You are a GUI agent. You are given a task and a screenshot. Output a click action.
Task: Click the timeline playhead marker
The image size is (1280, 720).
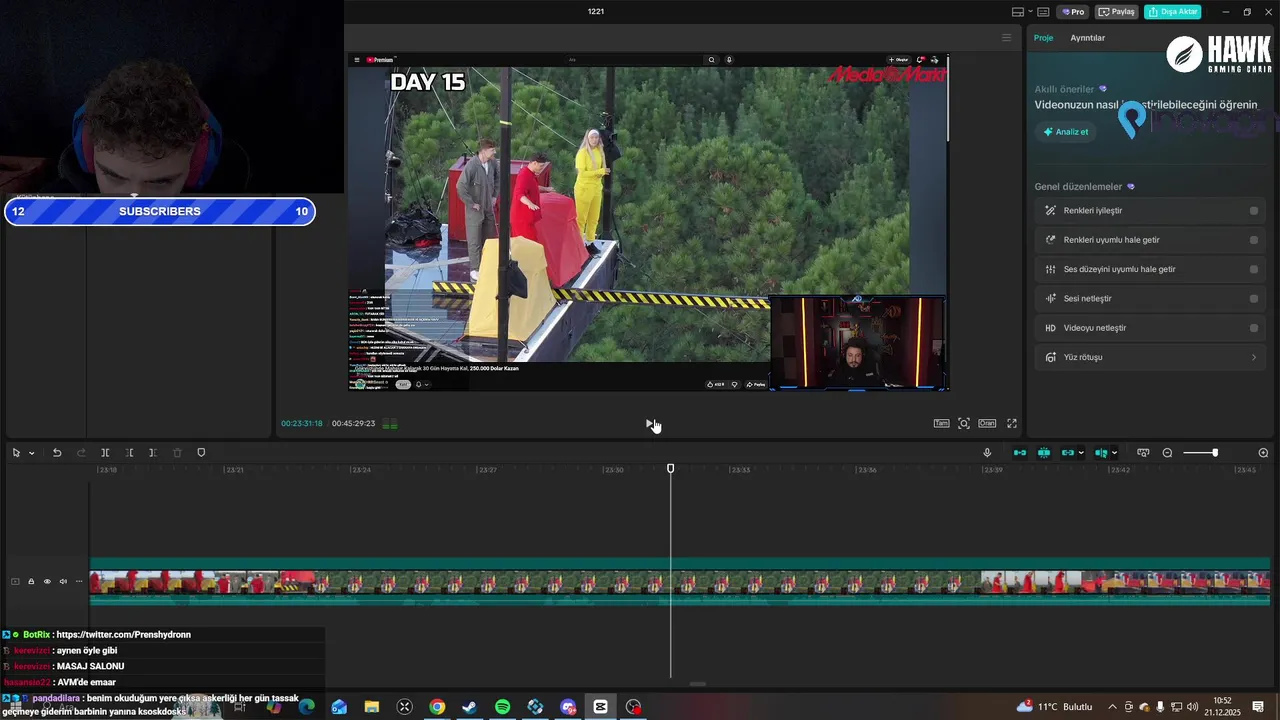[670, 468]
